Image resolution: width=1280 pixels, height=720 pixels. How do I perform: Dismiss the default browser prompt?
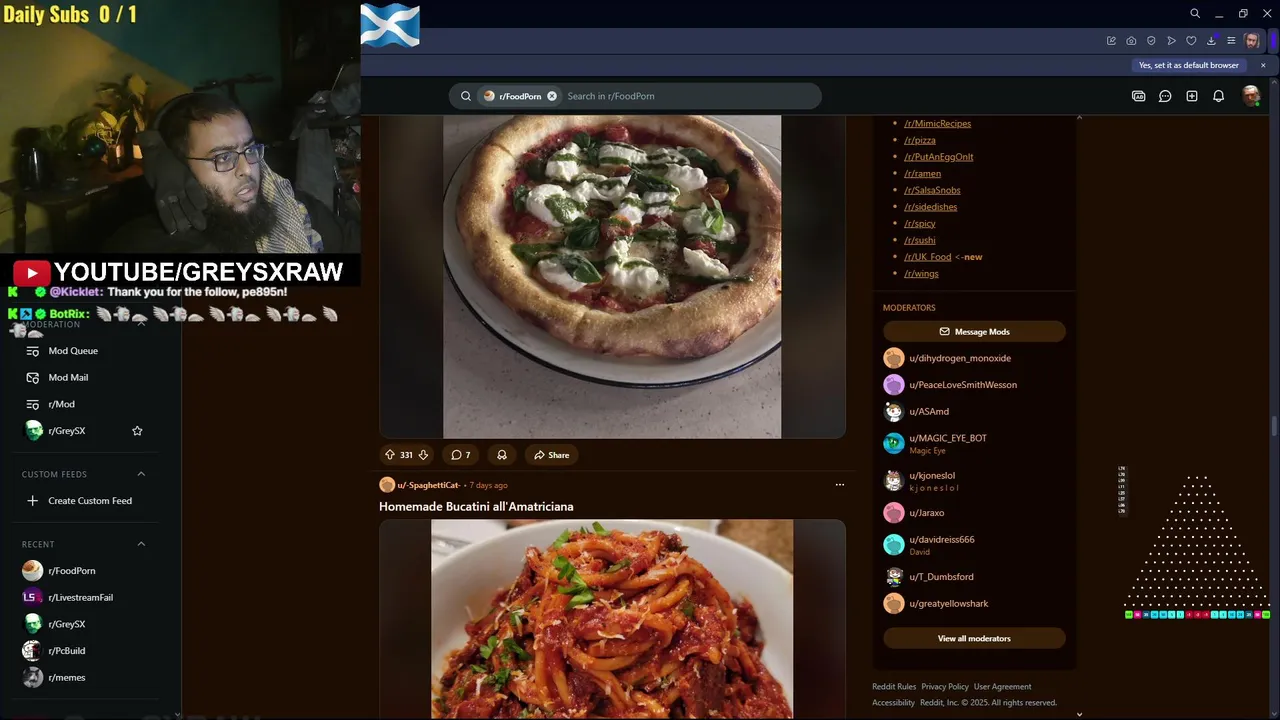[x=1263, y=65]
